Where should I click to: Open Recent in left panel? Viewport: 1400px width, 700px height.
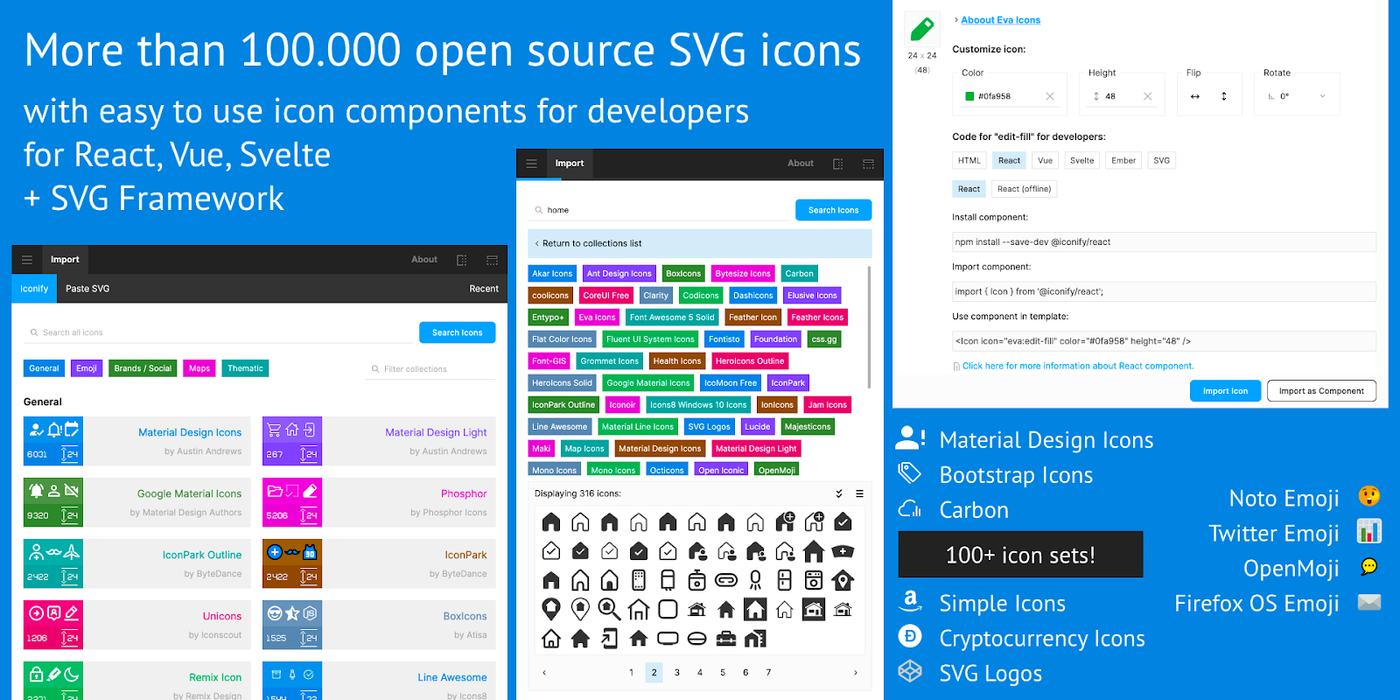(x=484, y=289)
